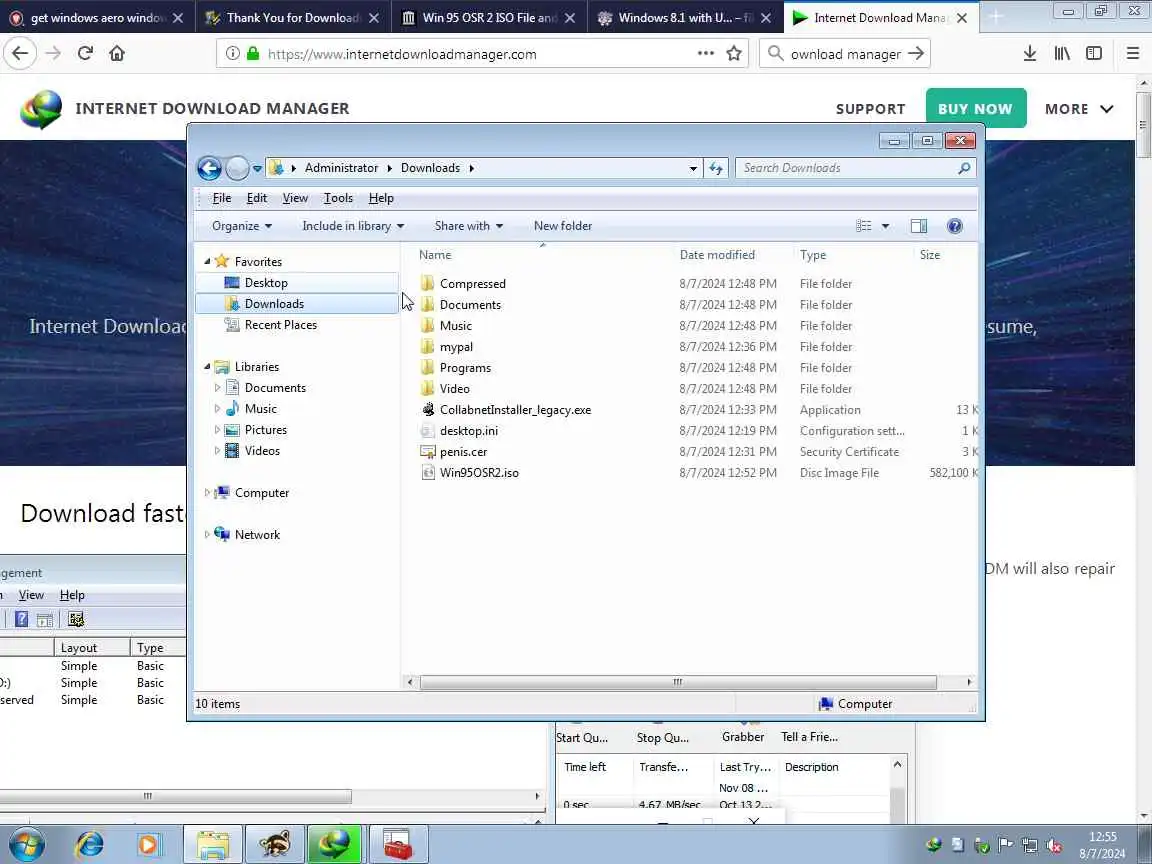The height and width of the screenshot is (864, 1152).
Task: Open the Organize dropdown
Action: (x=242, y=226)
